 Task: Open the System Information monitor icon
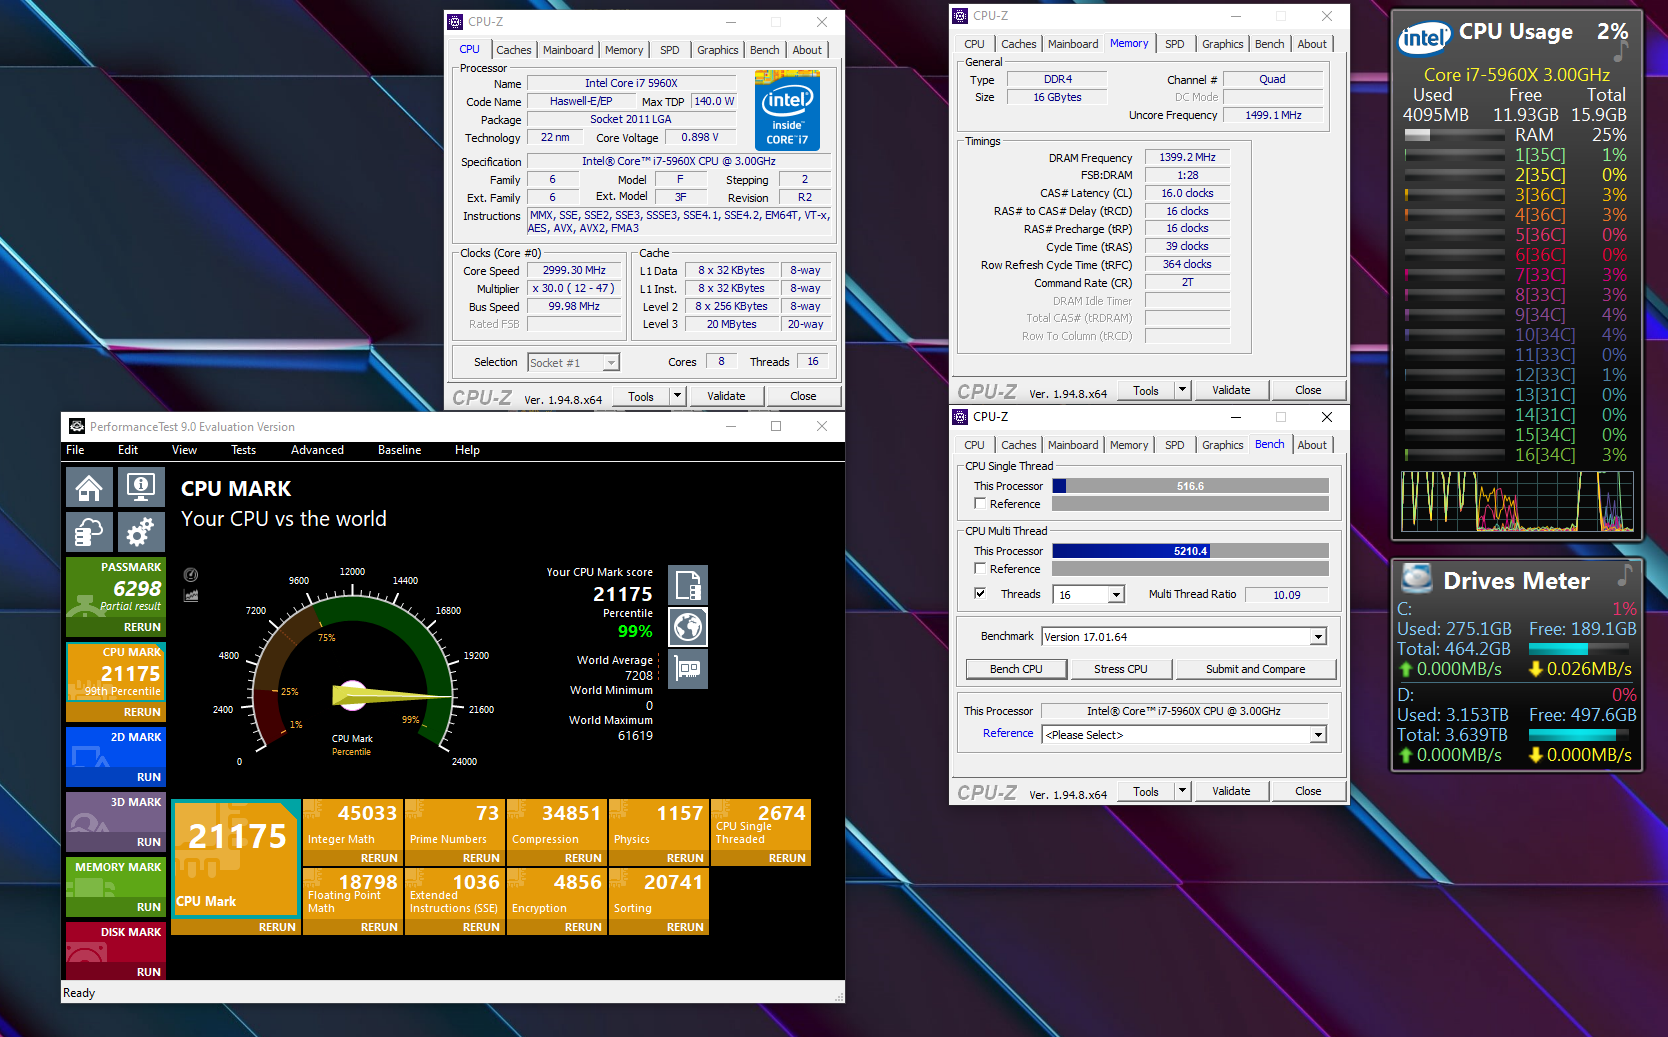(x=141, y=488)
